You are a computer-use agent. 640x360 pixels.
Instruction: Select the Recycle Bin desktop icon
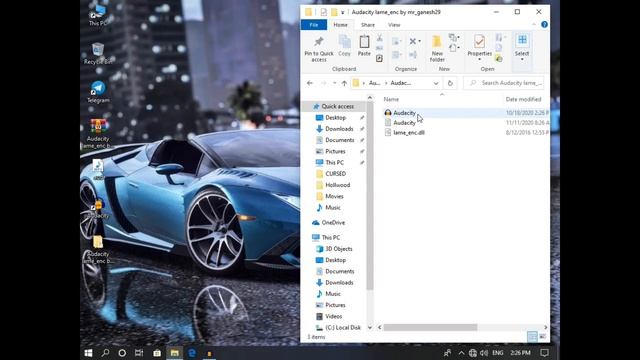(98, 53)
